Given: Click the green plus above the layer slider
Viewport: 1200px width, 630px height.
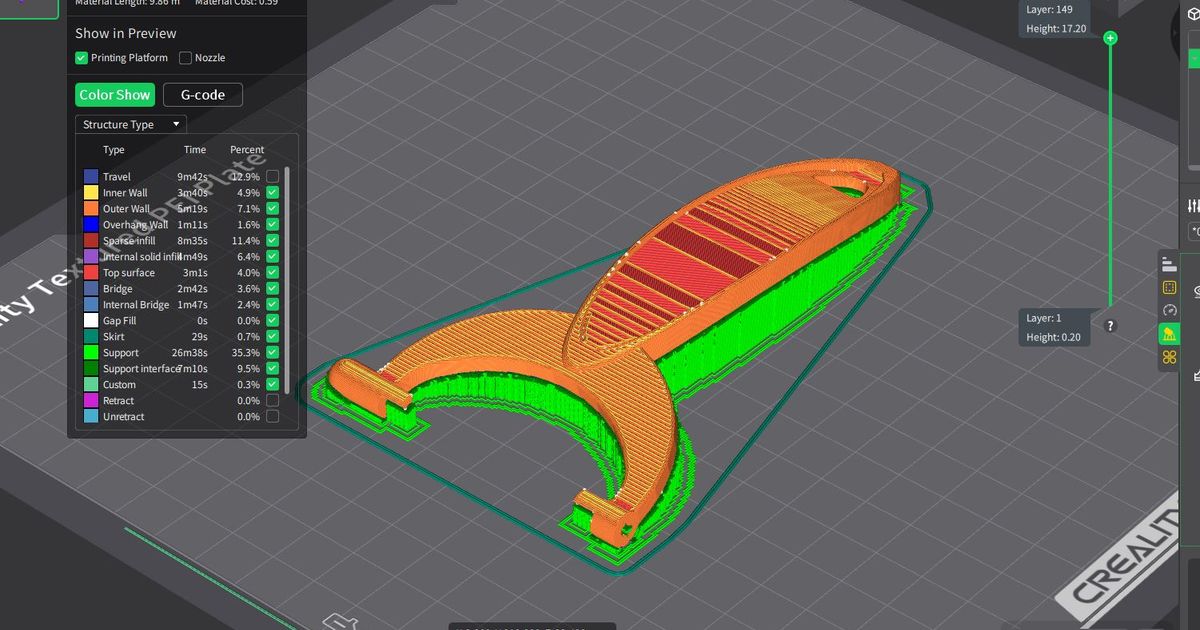Looking at the screenshot, I should [1110, 37].
